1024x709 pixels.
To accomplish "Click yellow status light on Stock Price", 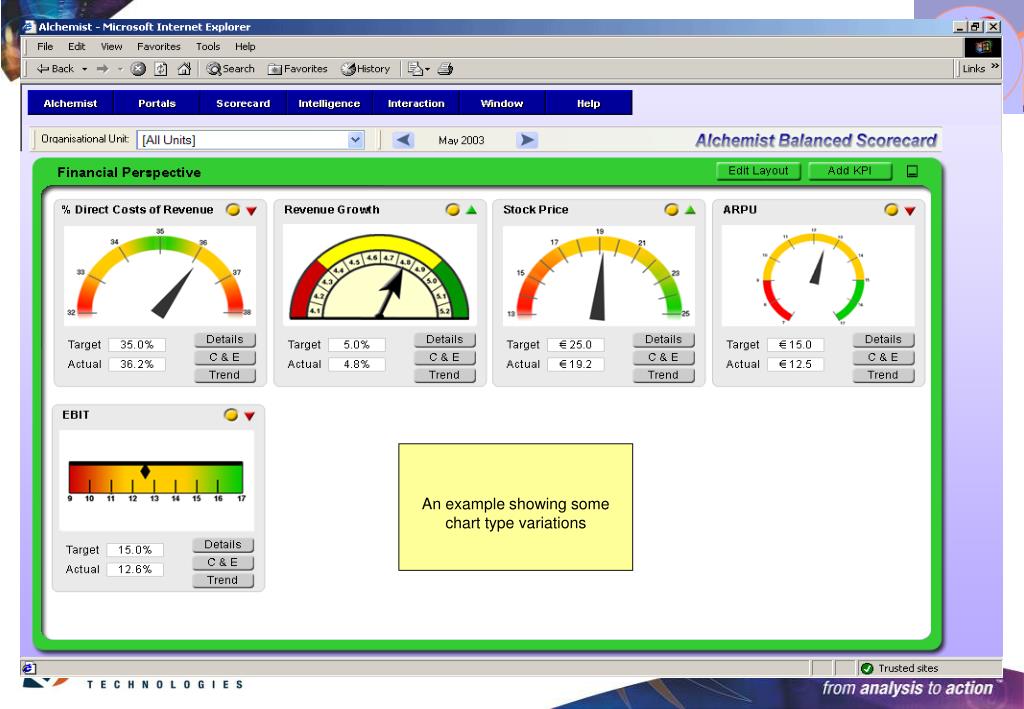I will [671, 210].
